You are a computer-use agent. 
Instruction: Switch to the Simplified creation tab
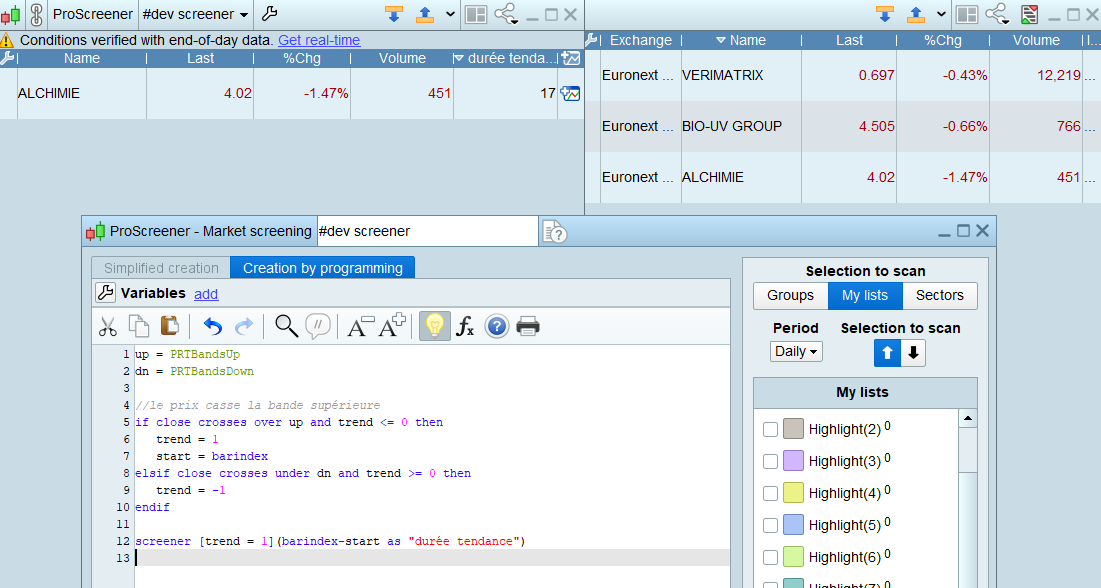coord(161,268)
